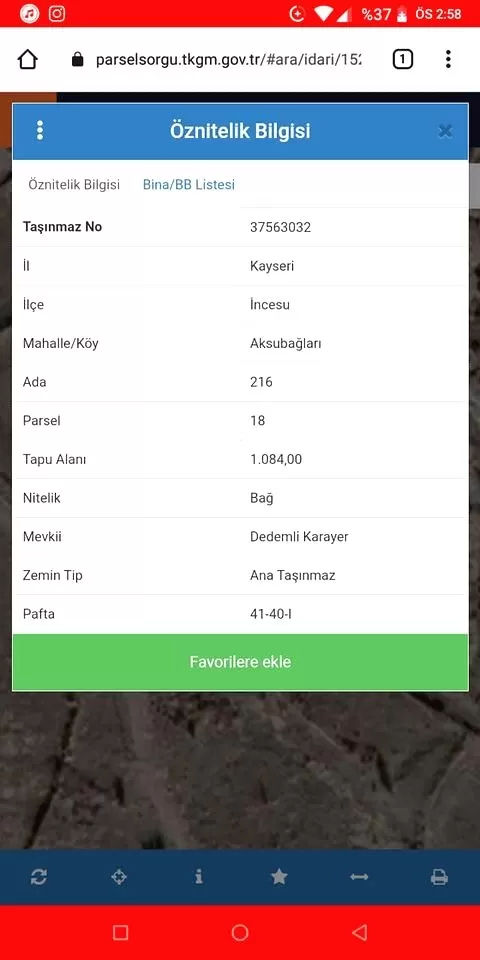480x960 pixels.
Task: Open the info icon in bottom toolbar
Action: point(198,877)
